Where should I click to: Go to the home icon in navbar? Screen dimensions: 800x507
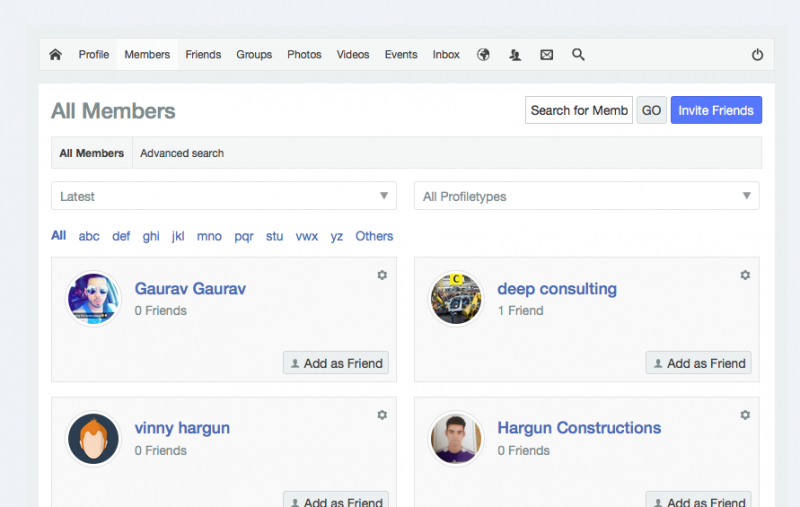[55, 55]
